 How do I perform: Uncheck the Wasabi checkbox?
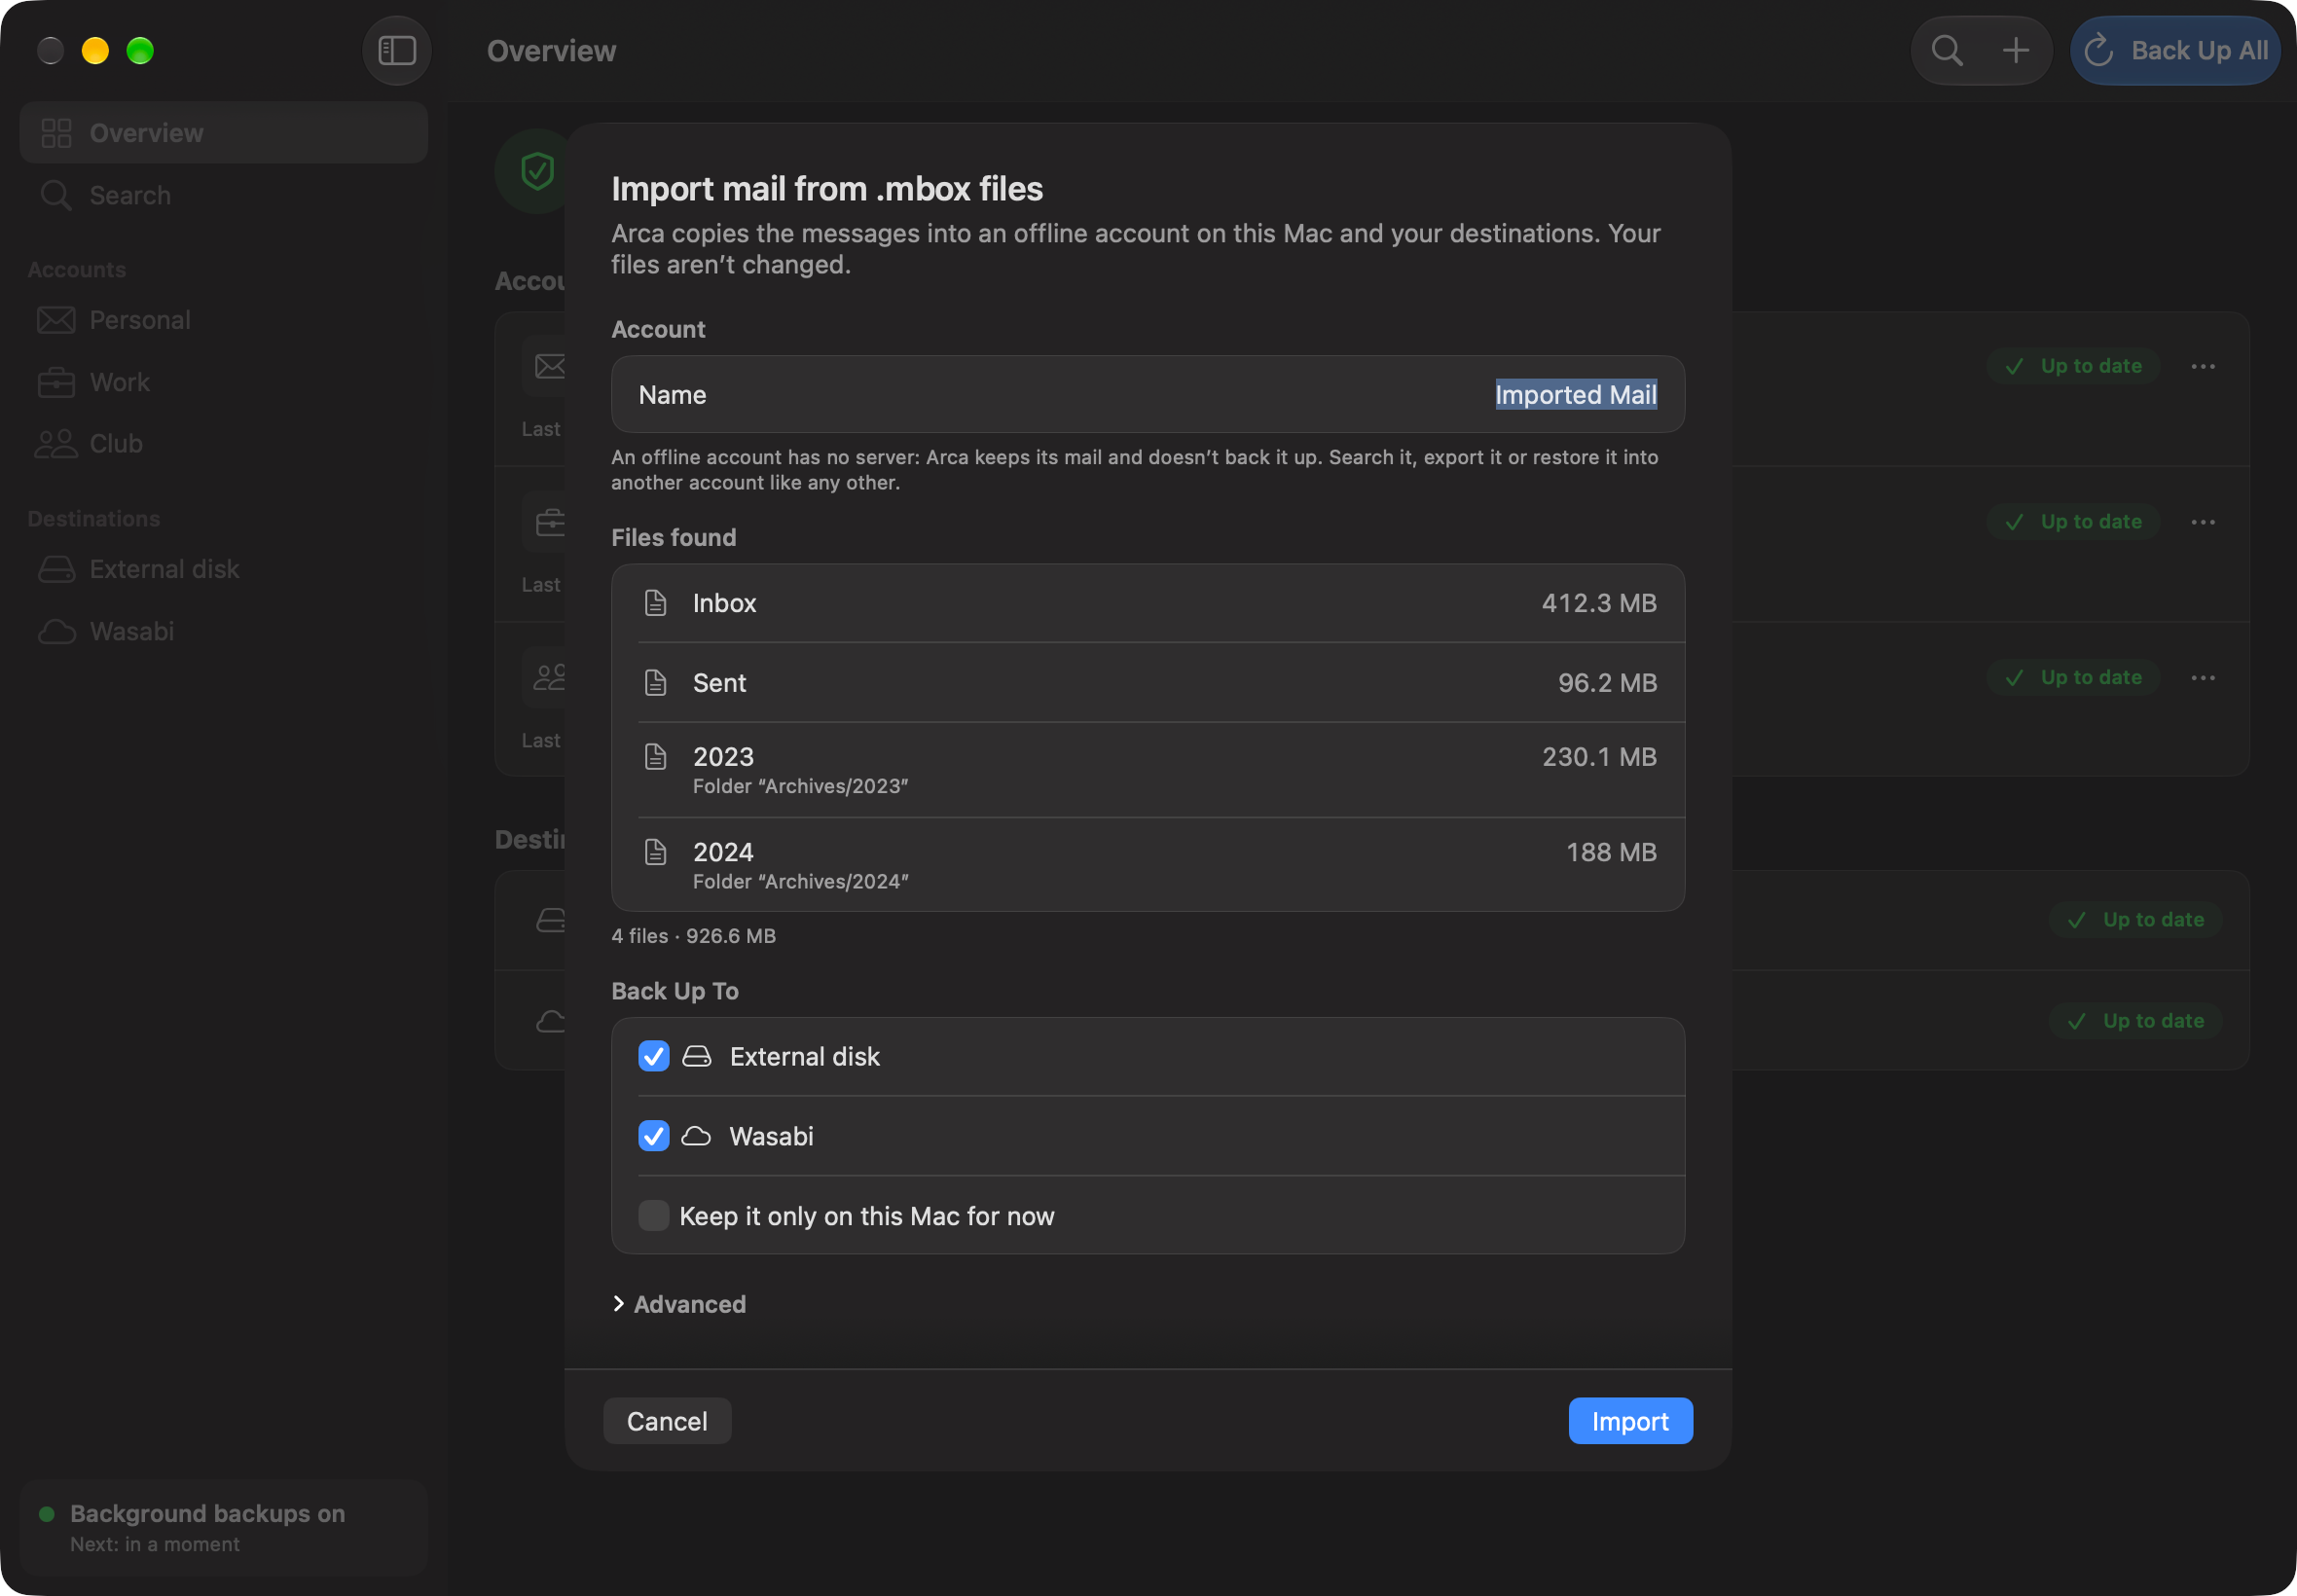(654, 1136)
